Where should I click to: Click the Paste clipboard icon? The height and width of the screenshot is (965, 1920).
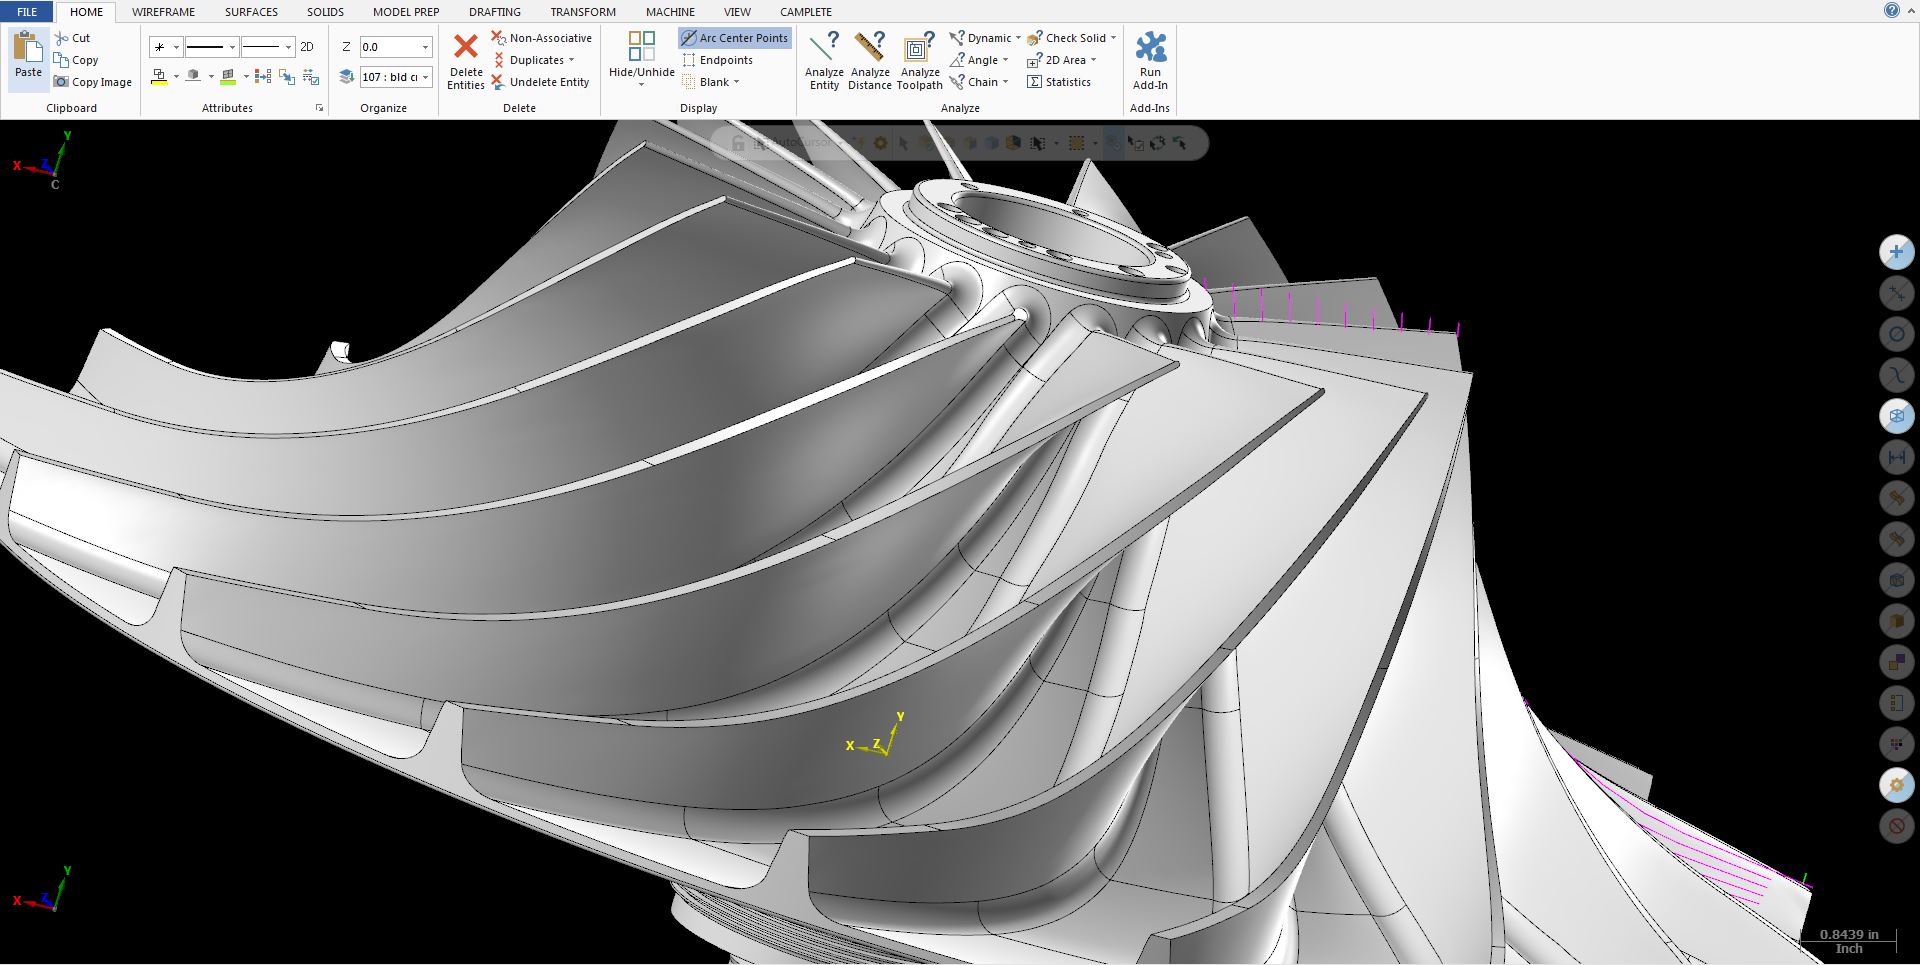point(28,47)
